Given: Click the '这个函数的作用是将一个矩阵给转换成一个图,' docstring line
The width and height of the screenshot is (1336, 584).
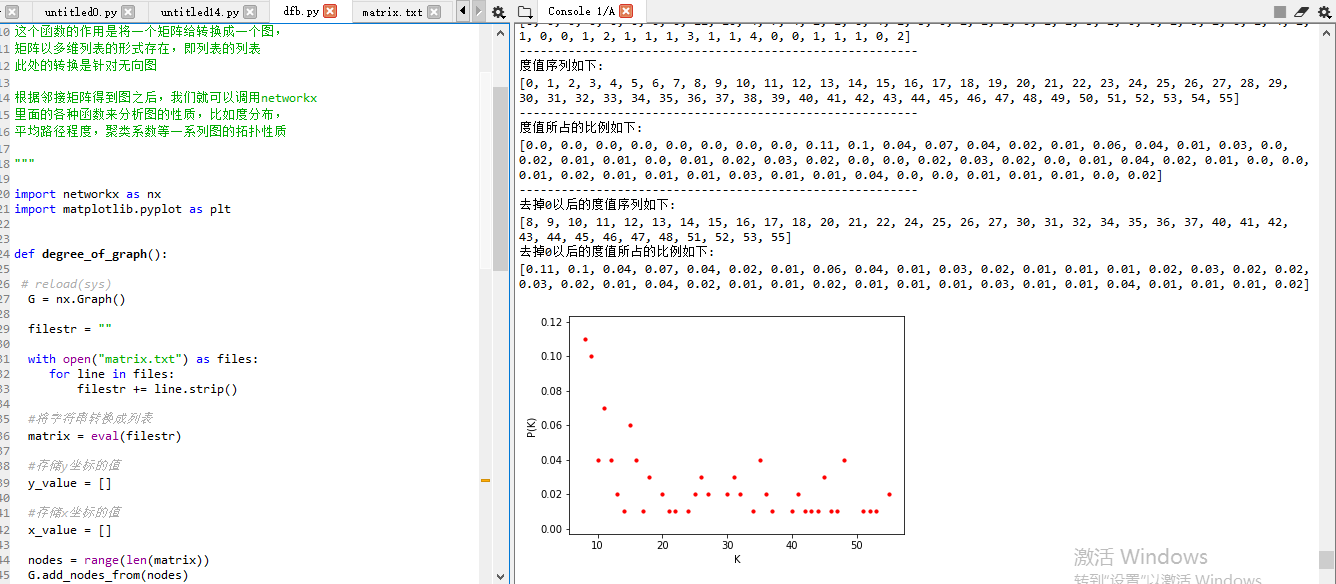Looking at the screenshot, I should (148, 30).
